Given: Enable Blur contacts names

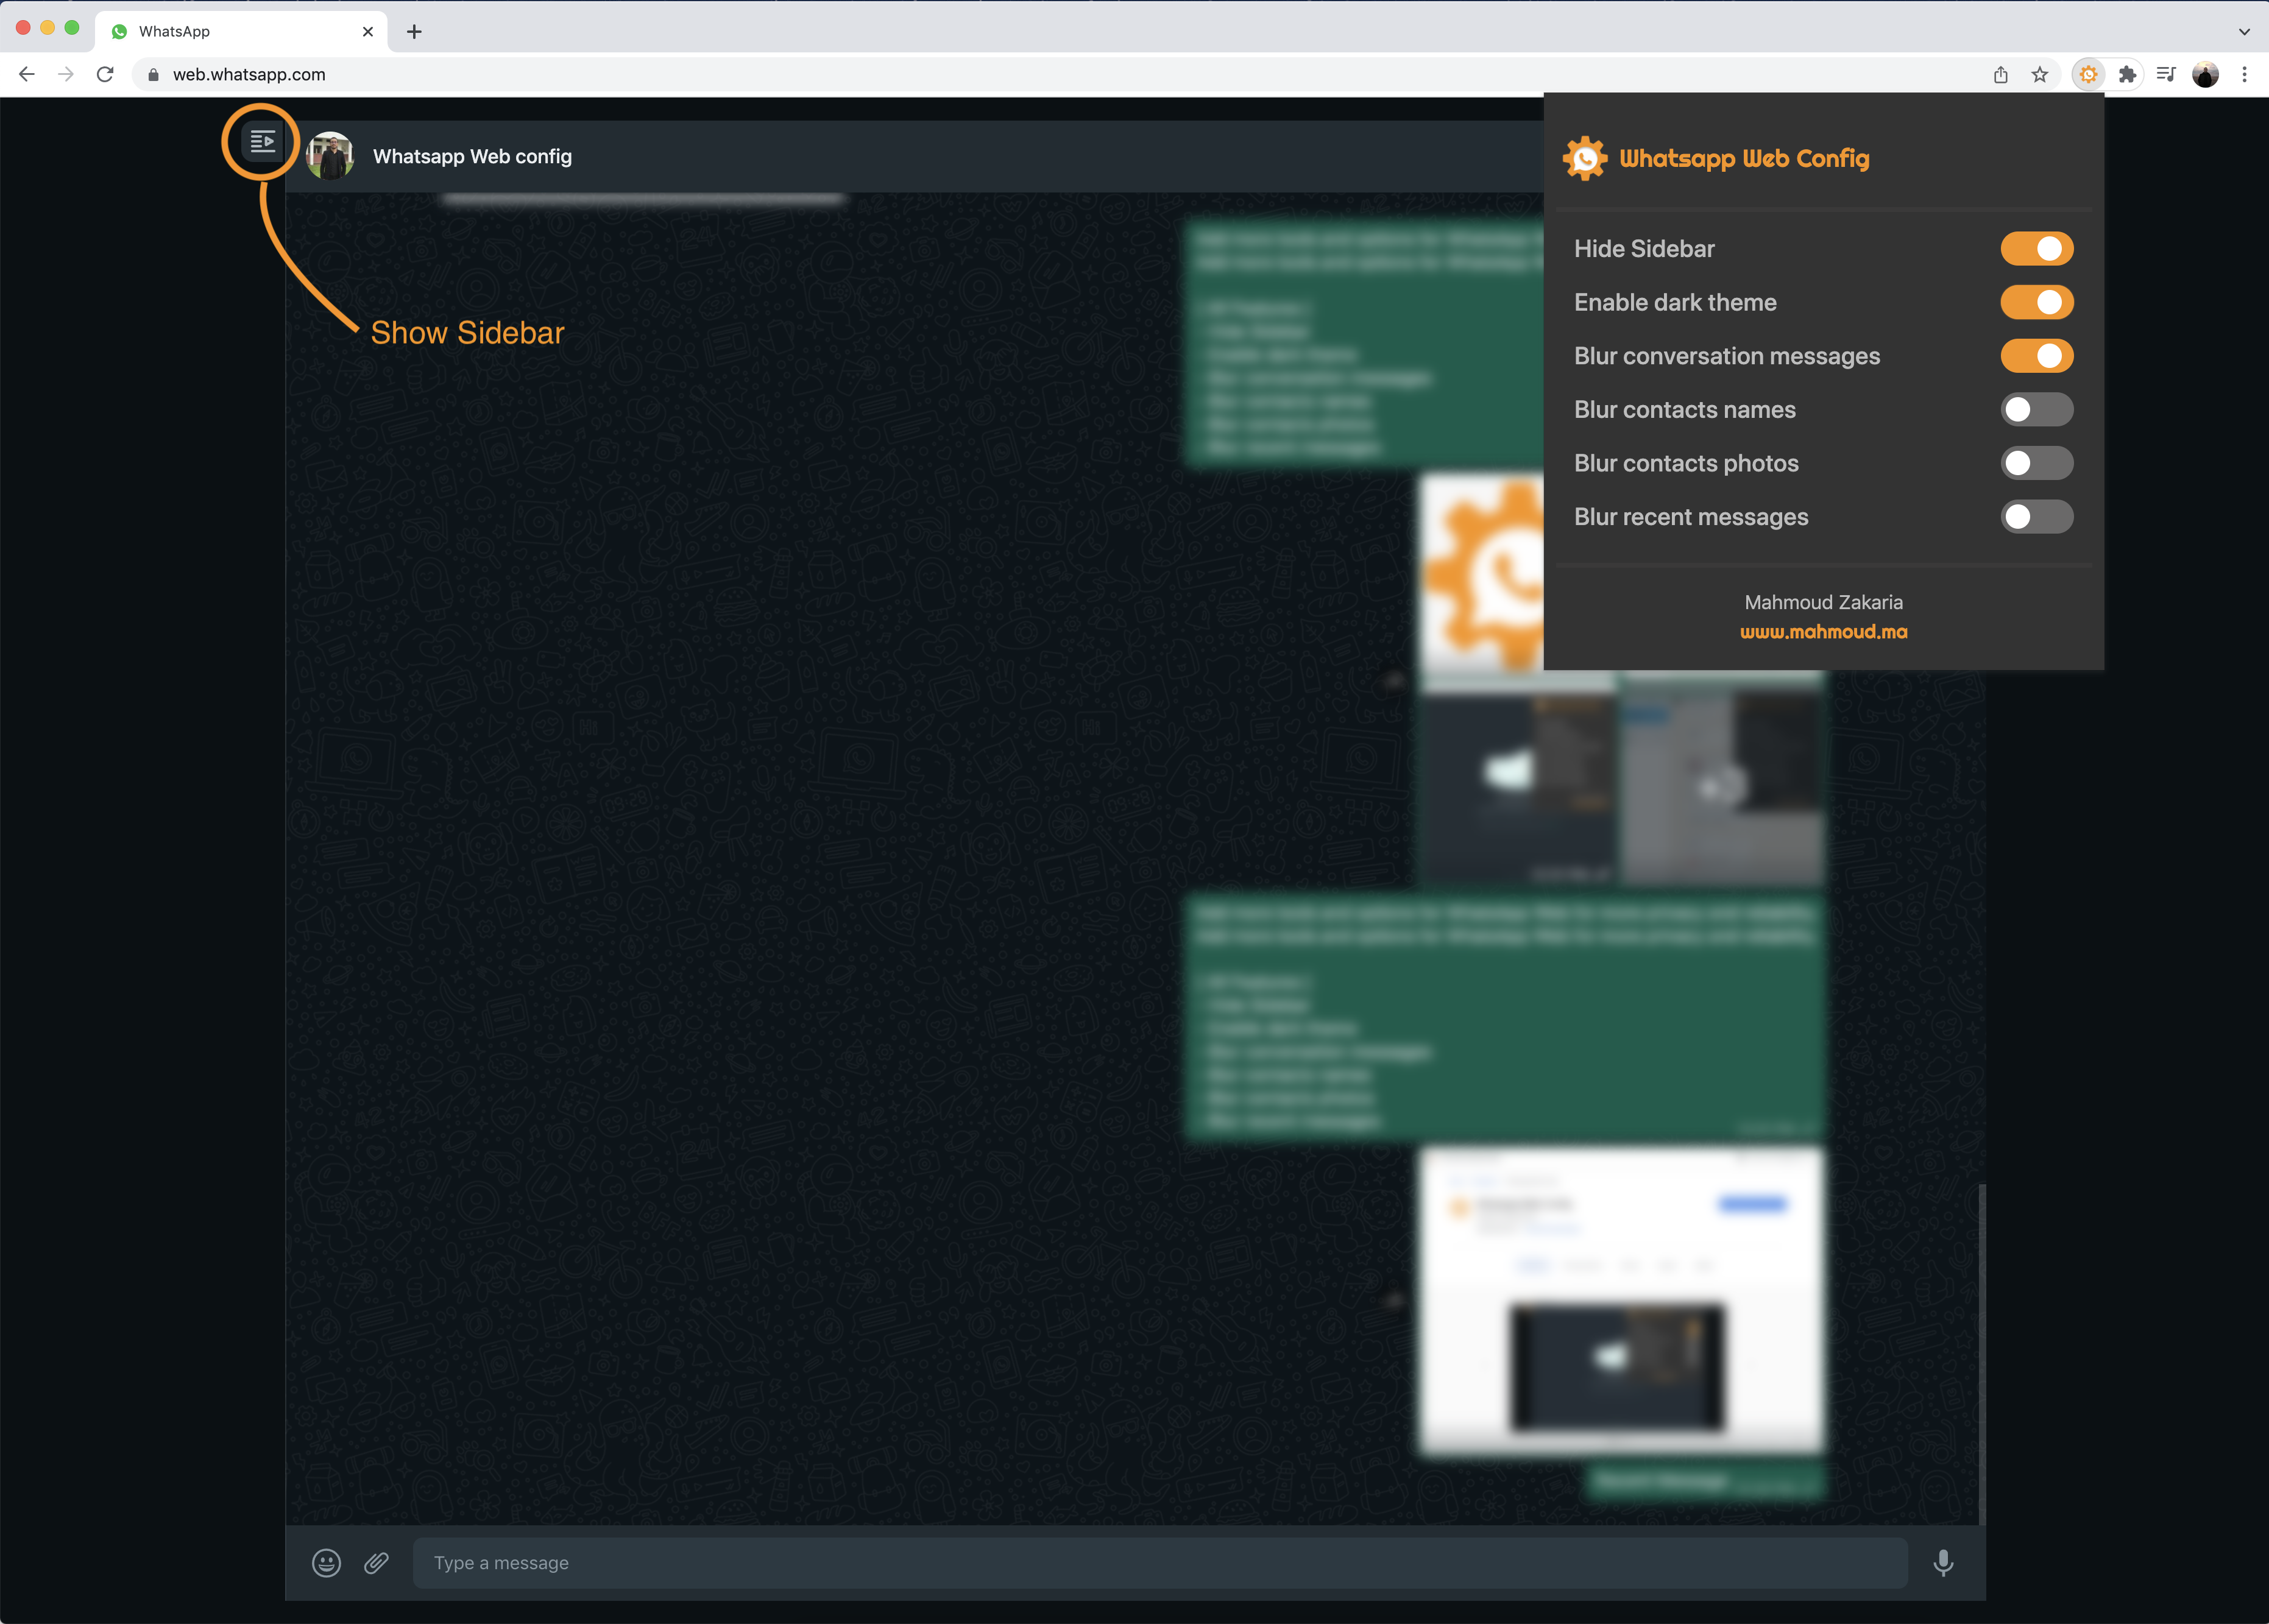Looking at the screenshot, I should (2036, 410).
